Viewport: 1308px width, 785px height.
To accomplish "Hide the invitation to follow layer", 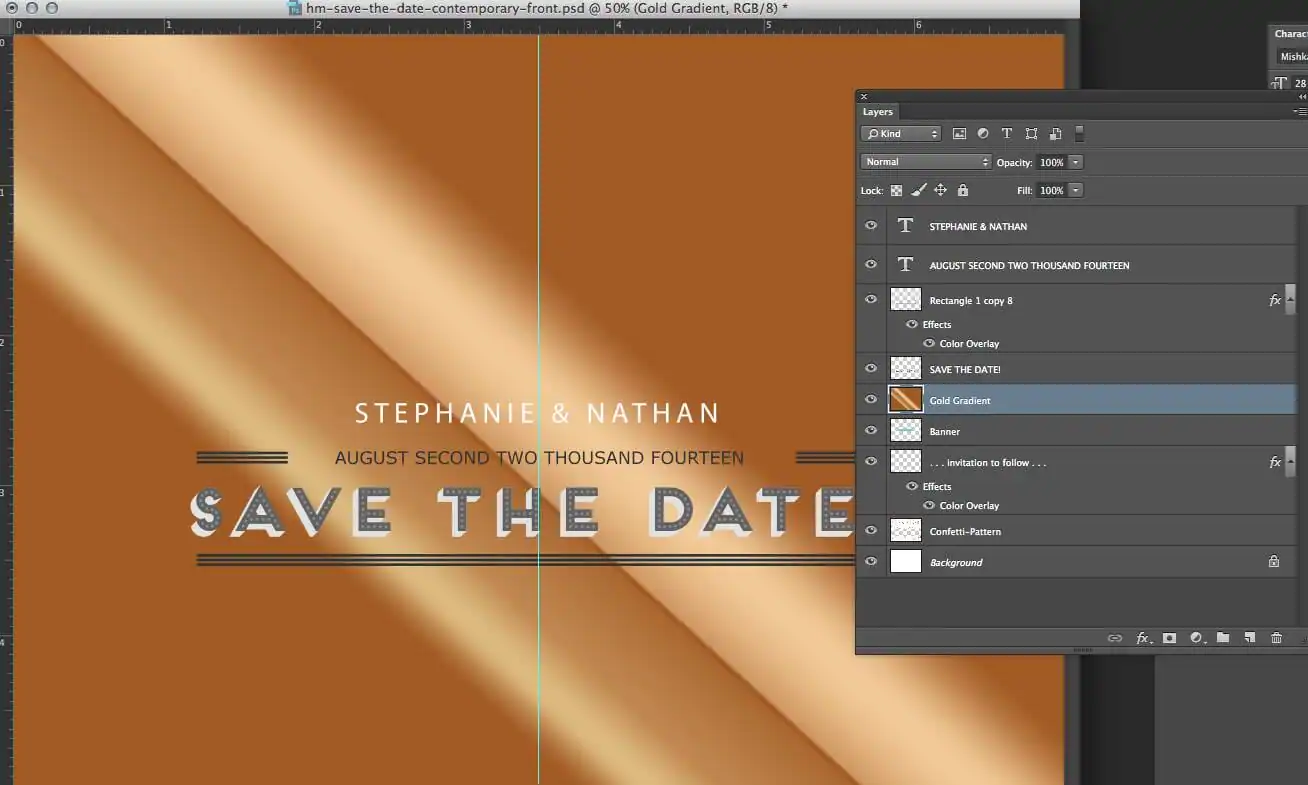I will 871,461.
